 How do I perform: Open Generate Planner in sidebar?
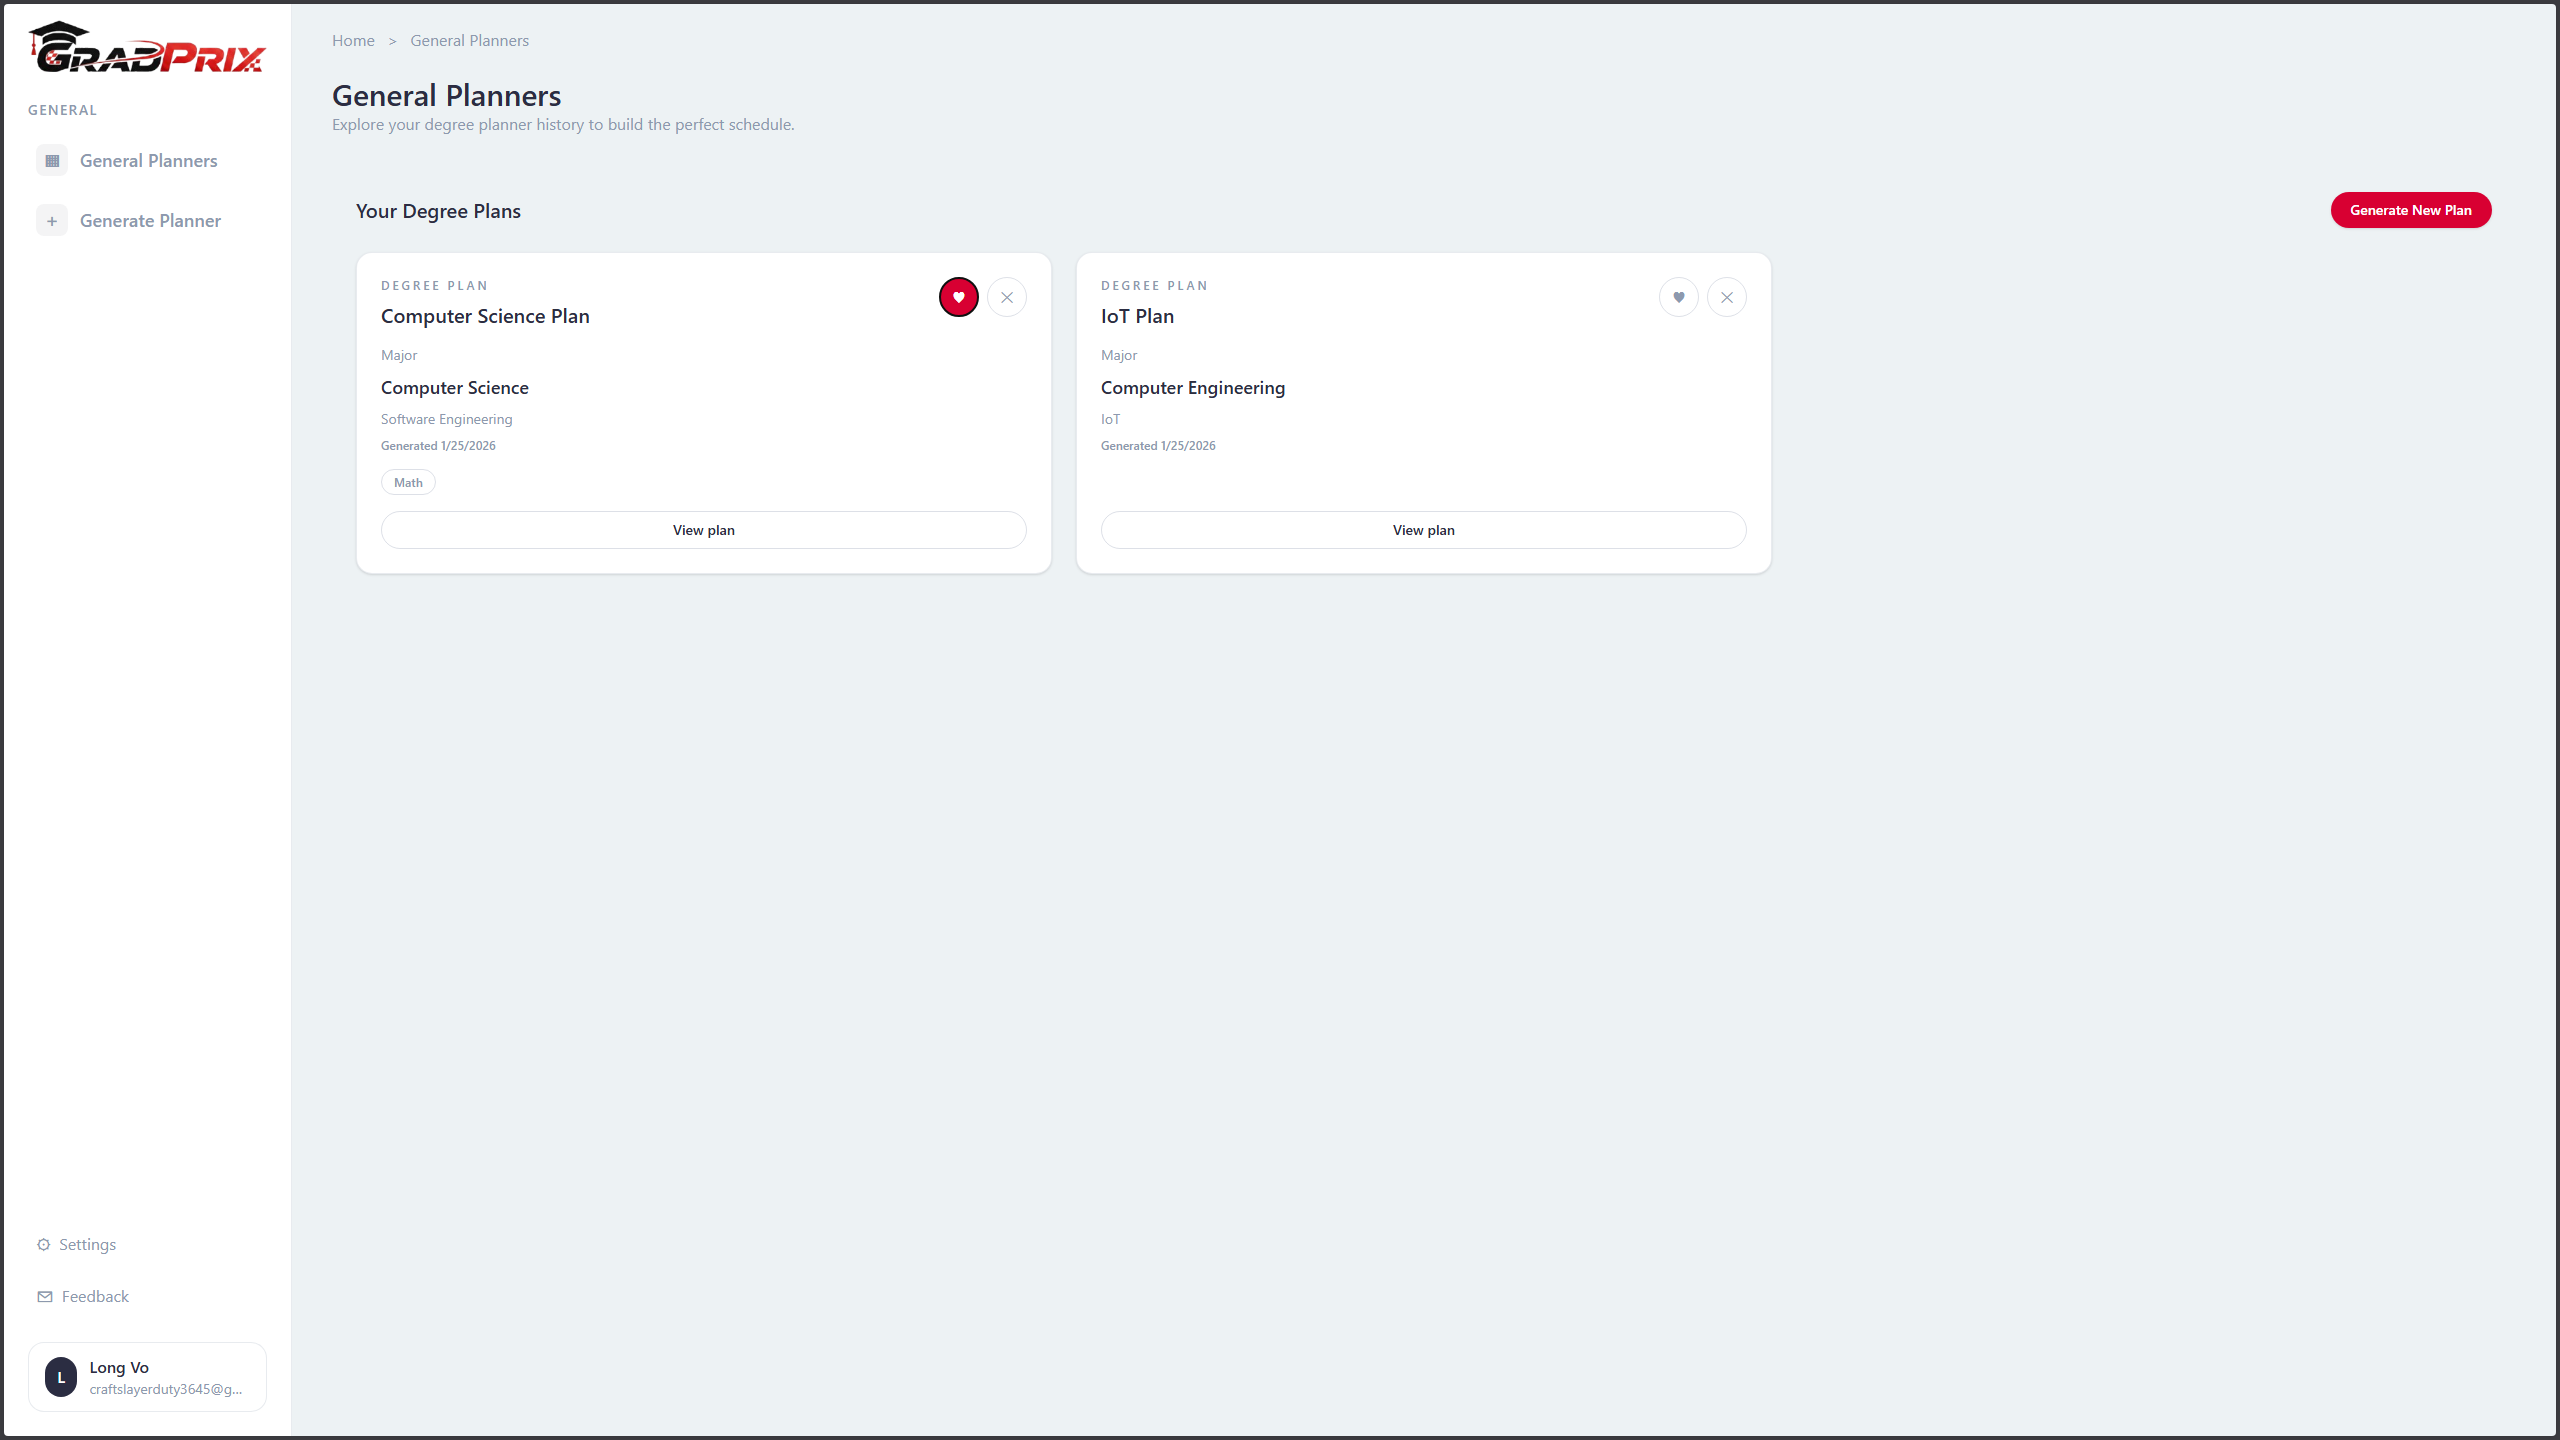(150, 221)
